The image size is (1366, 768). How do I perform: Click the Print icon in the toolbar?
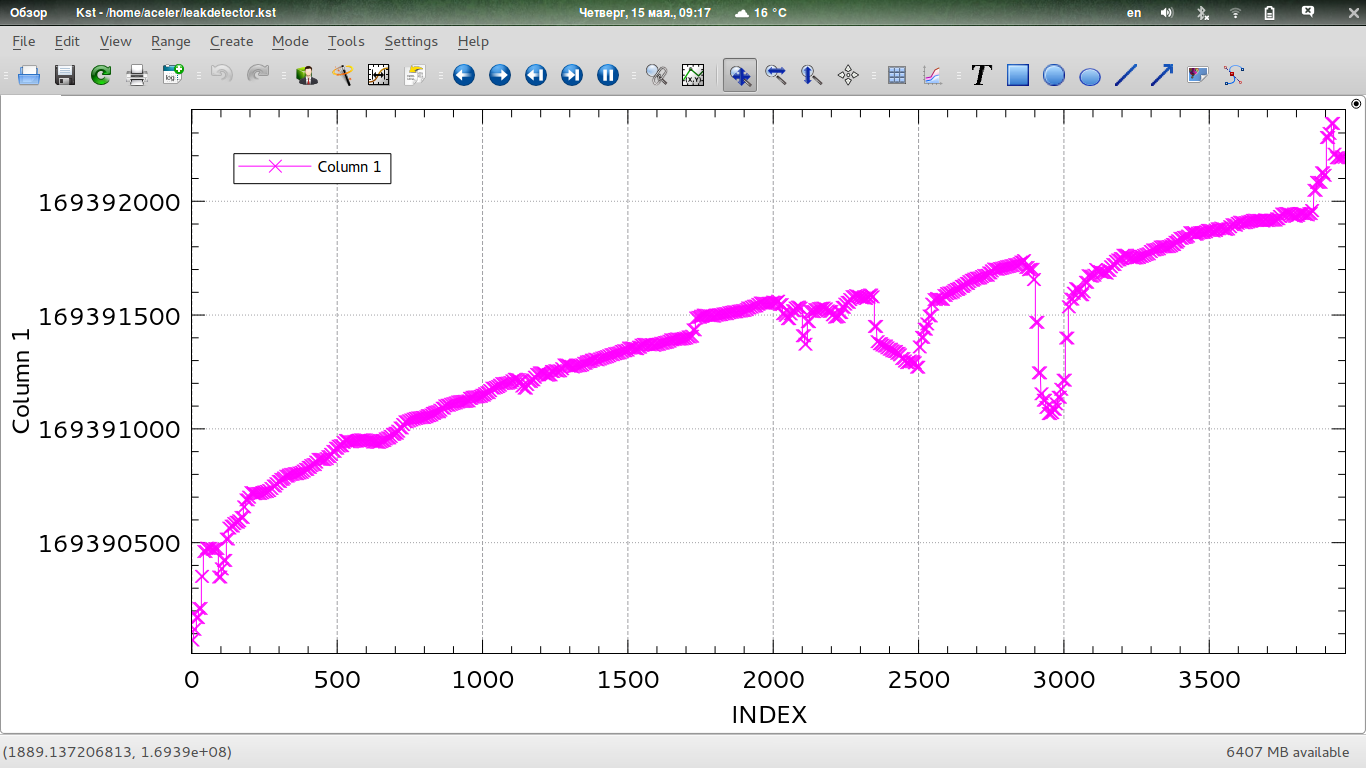pos(137,75)
